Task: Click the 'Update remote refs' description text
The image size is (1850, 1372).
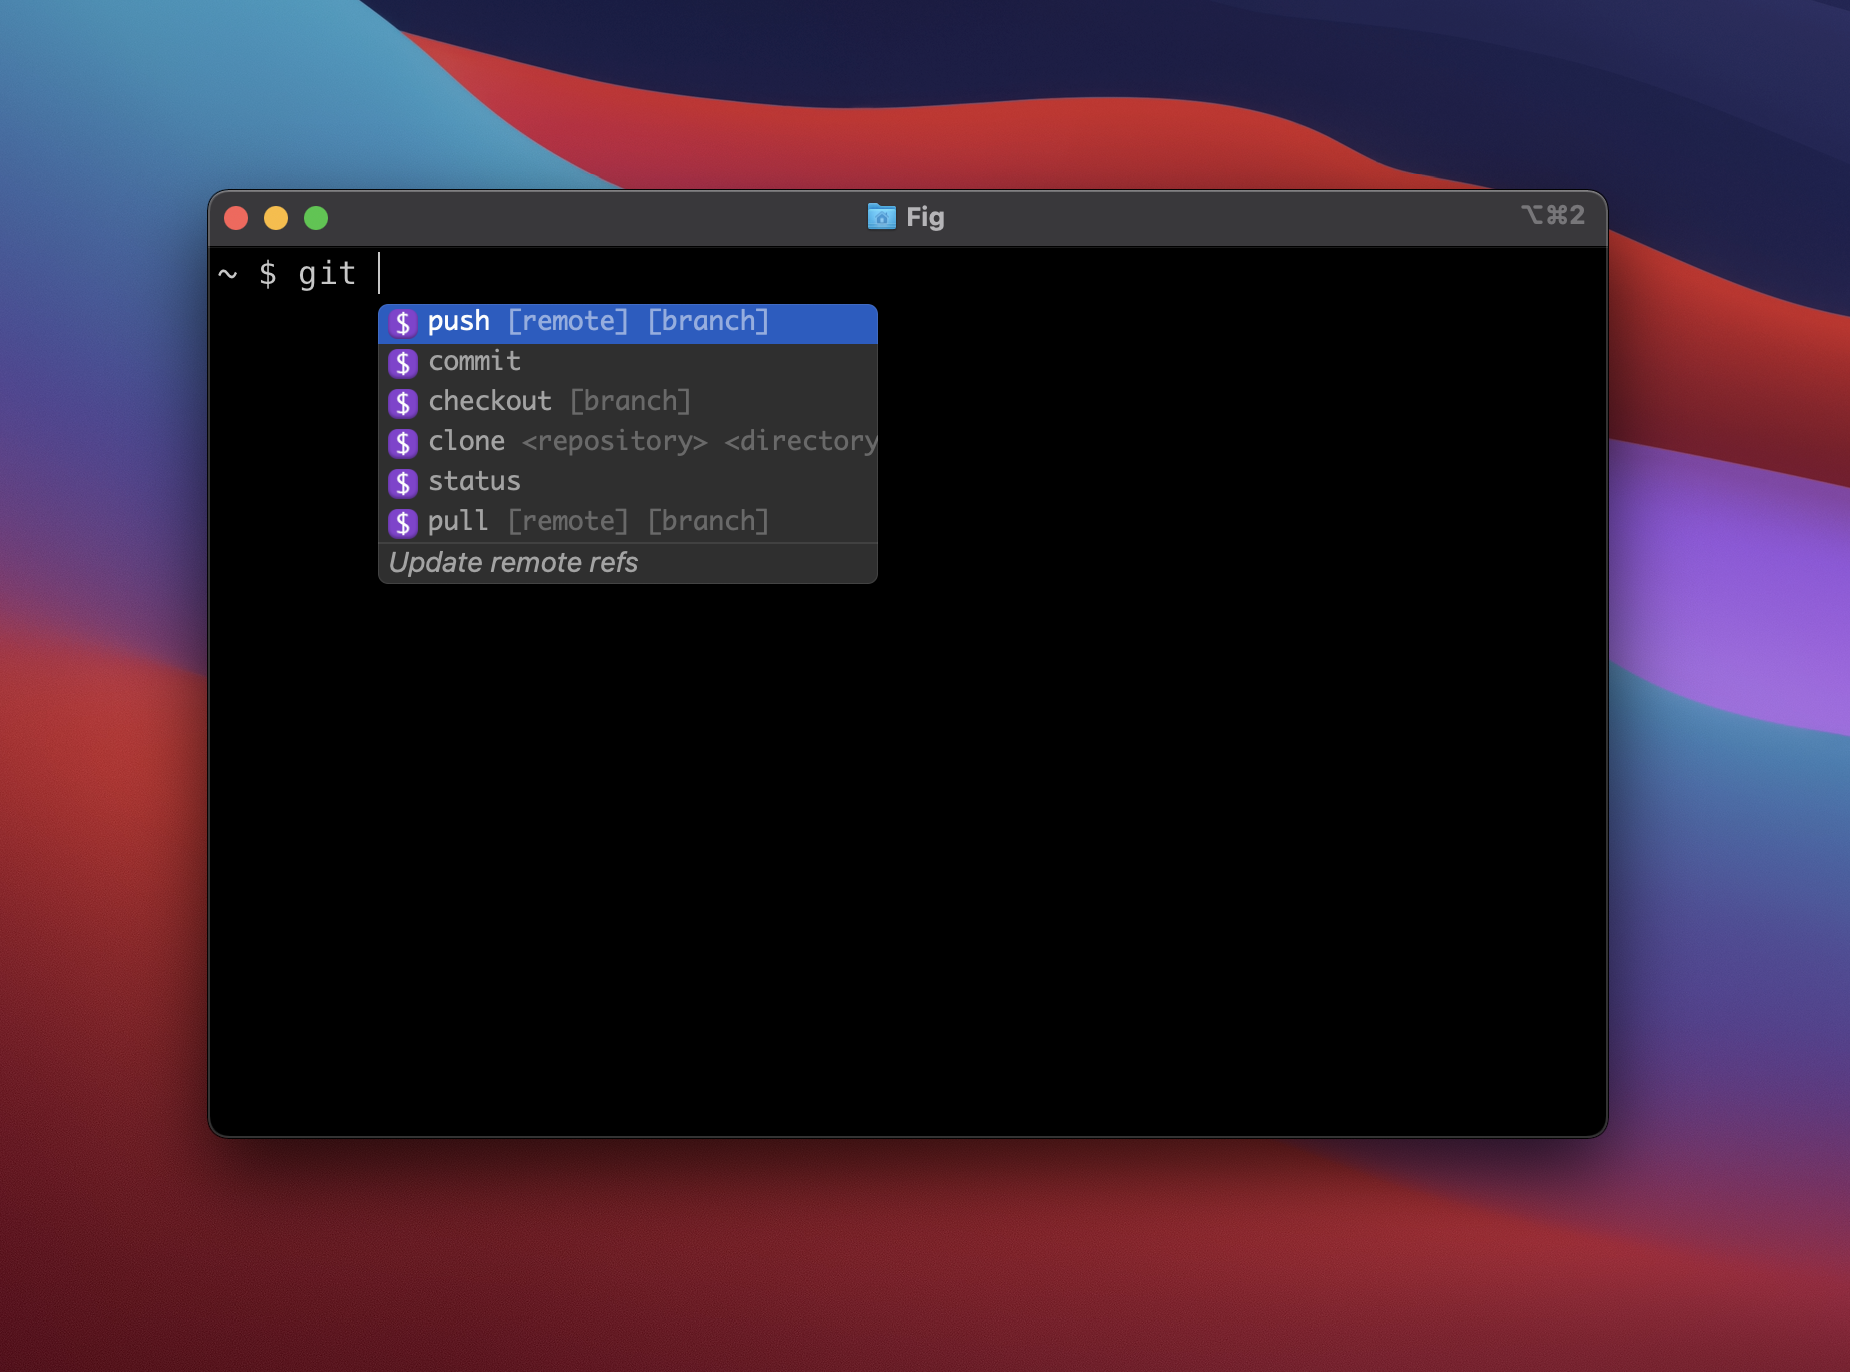Action: (513, 563)
